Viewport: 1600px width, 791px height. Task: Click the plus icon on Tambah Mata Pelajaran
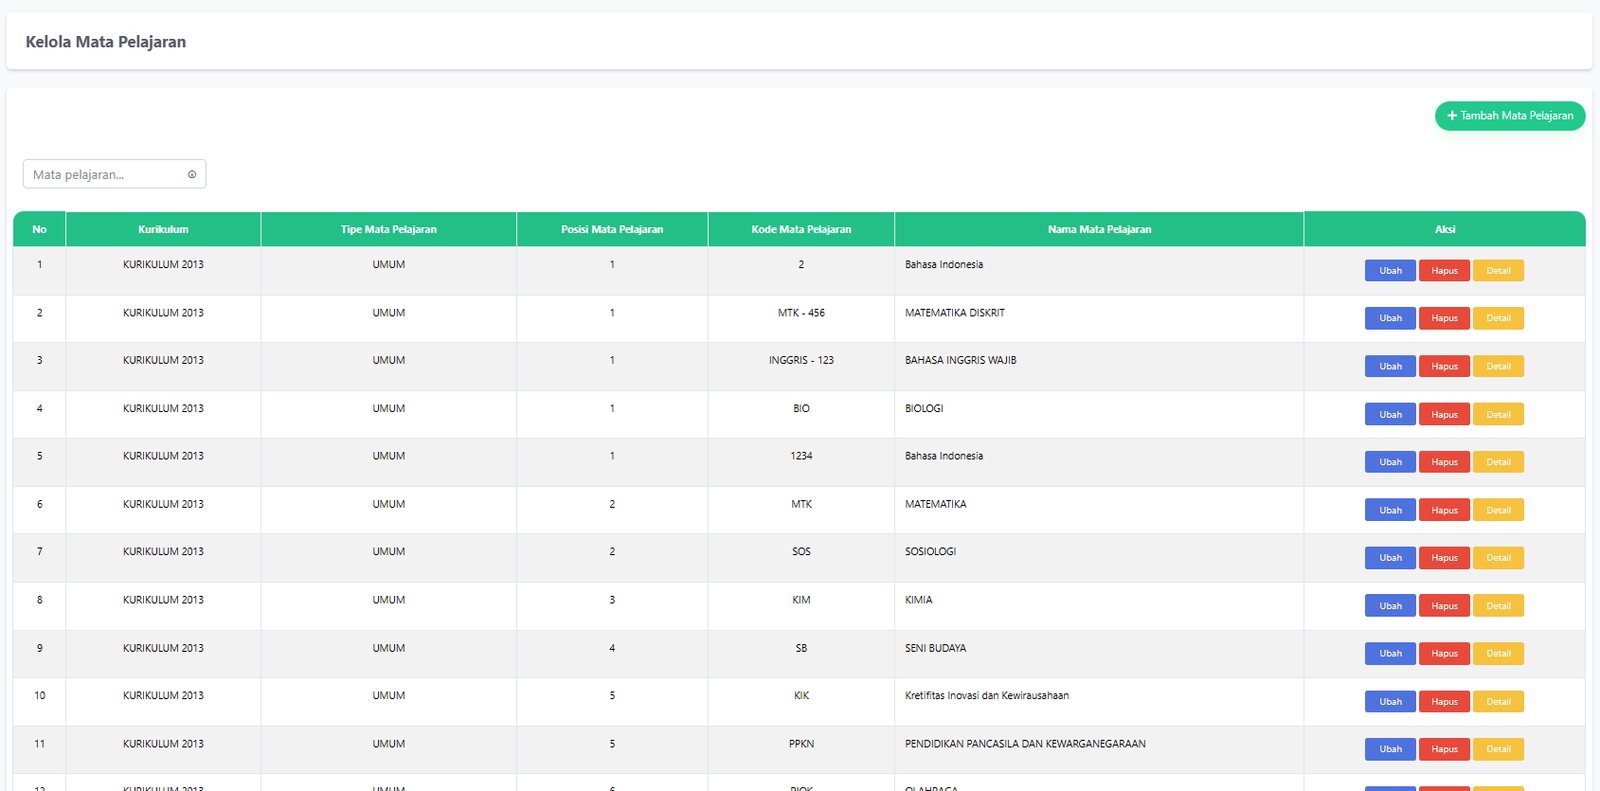point(1452,116)
